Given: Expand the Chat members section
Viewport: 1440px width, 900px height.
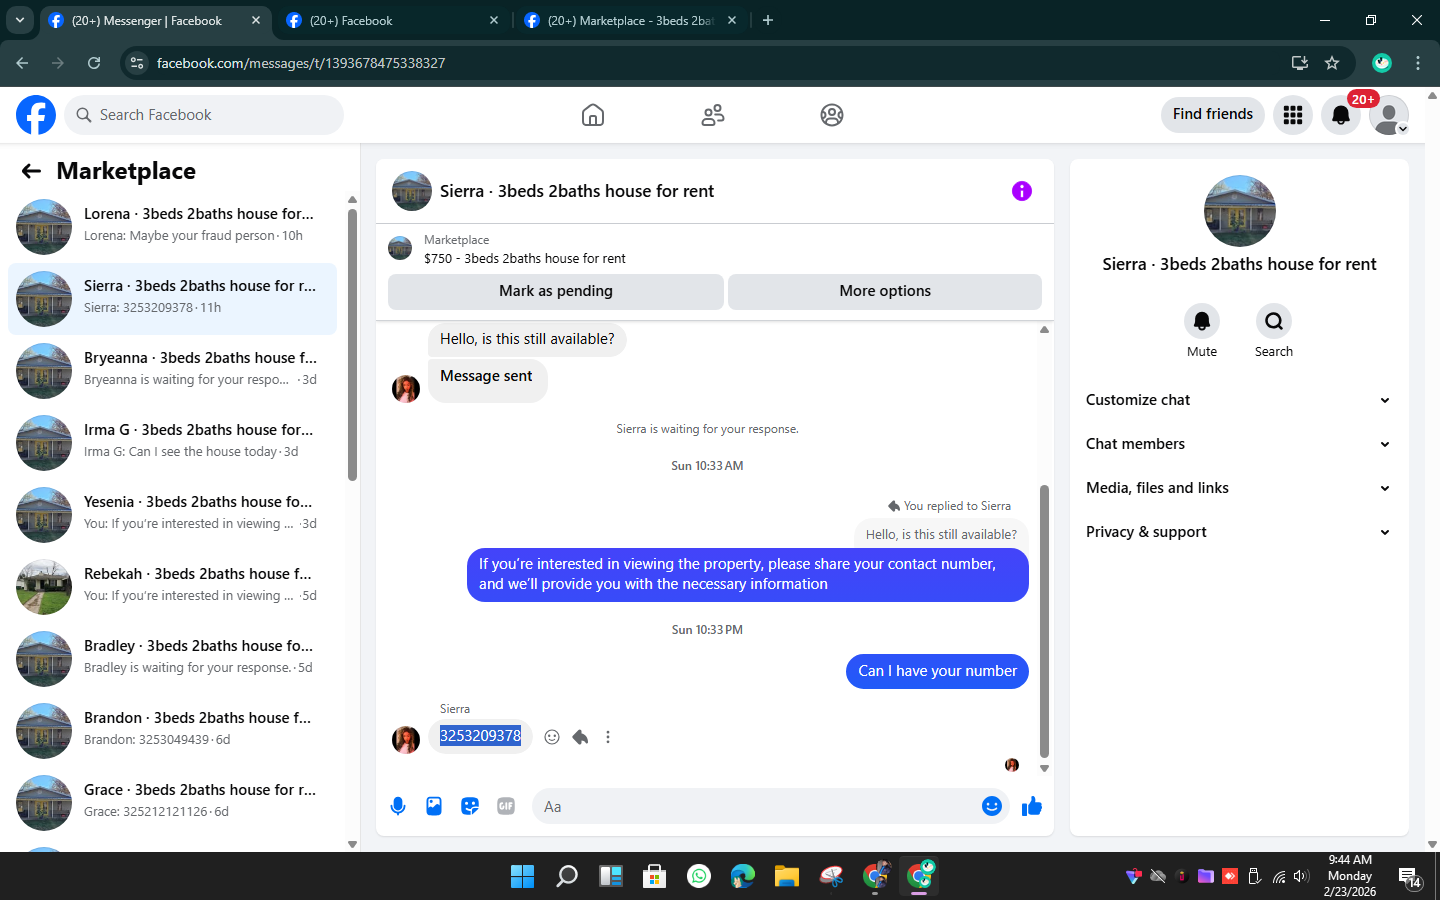Looking at the screenshot, I should [1239, 444].
